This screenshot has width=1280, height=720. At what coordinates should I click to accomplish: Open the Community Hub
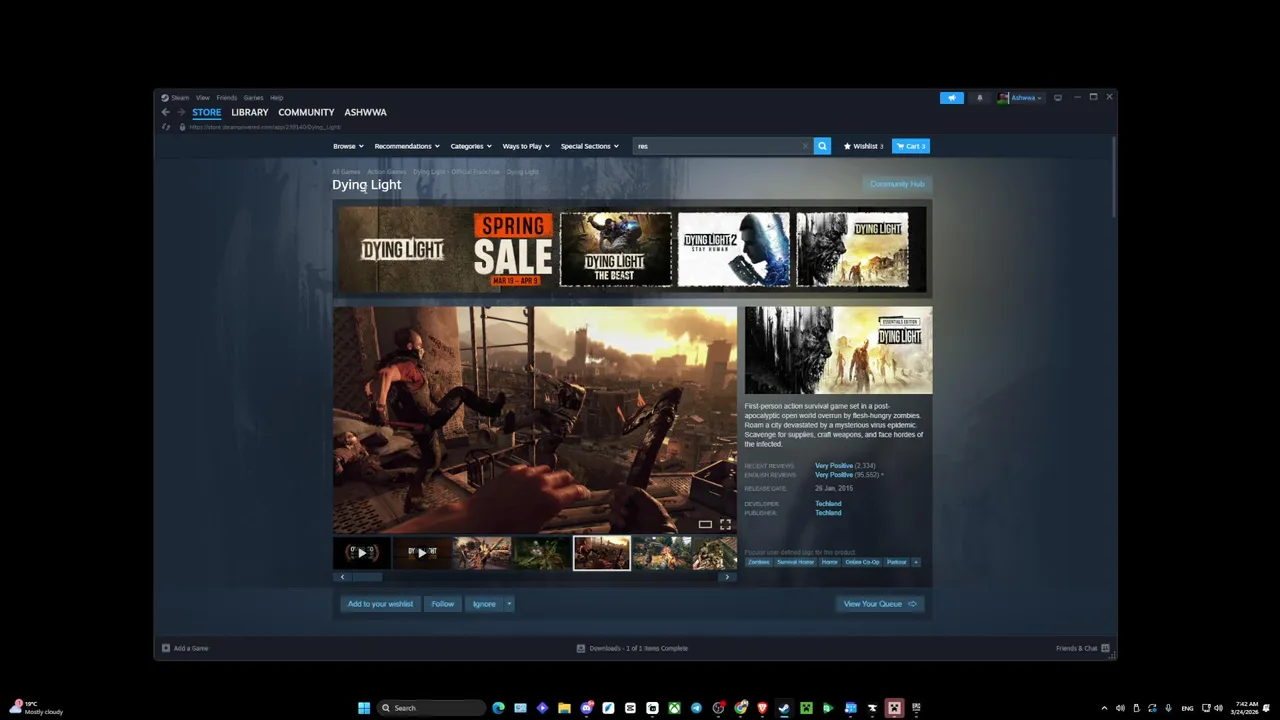point(897,184)
